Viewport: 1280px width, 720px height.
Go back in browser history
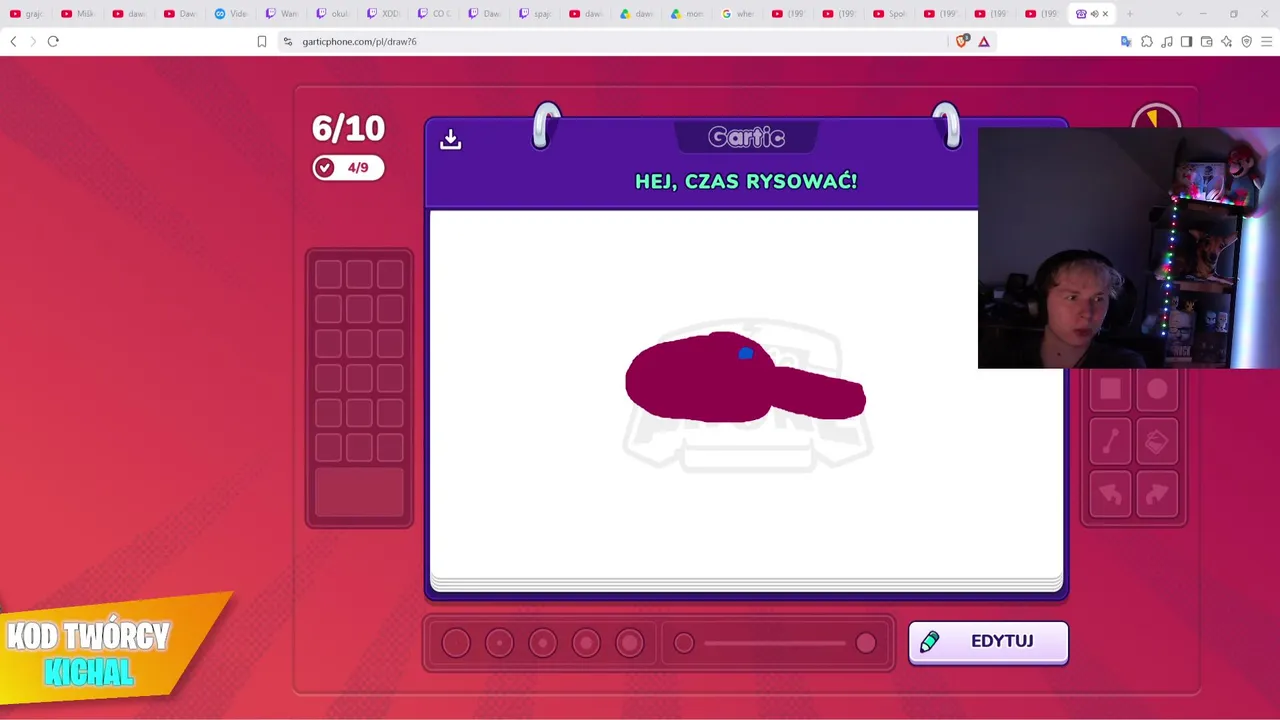click(x=13, y=41)
